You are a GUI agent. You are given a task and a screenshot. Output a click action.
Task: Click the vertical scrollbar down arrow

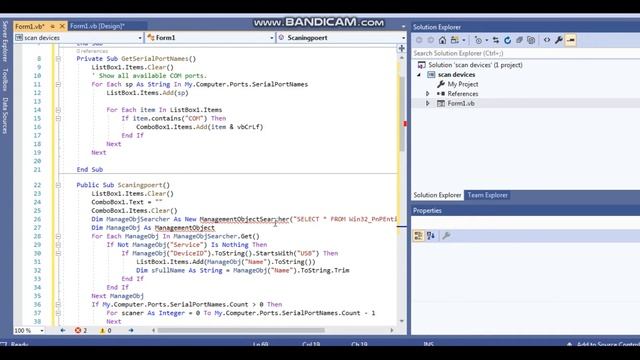402,321
